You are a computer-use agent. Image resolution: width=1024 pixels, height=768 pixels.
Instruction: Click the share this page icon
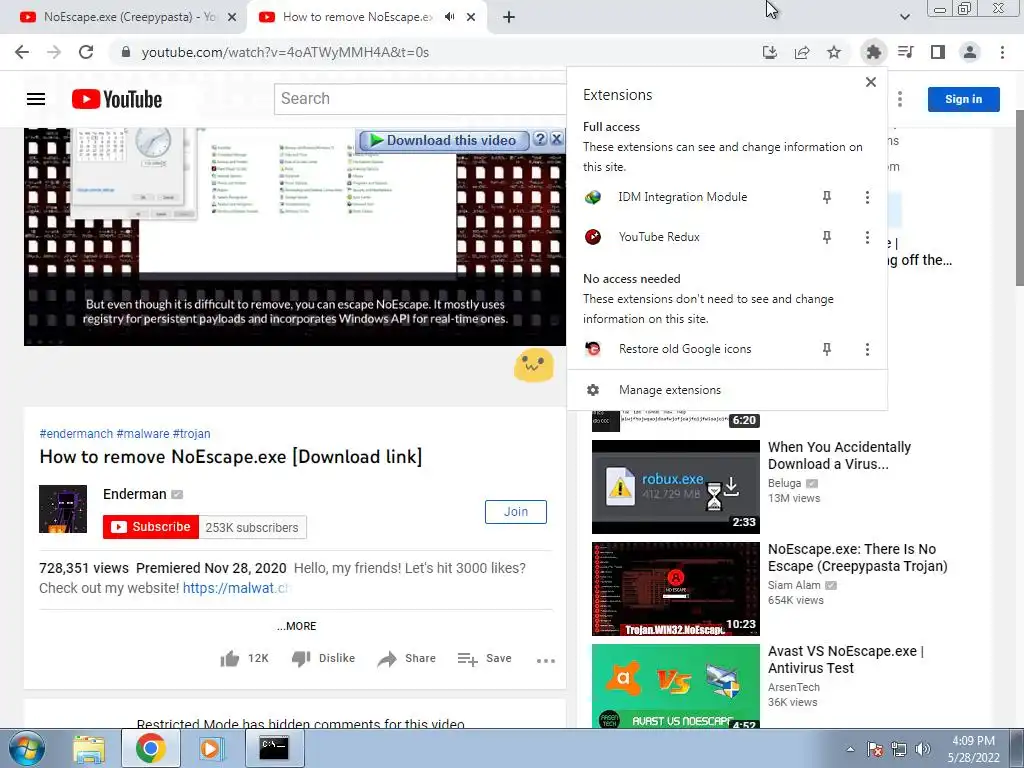(802, 52)
